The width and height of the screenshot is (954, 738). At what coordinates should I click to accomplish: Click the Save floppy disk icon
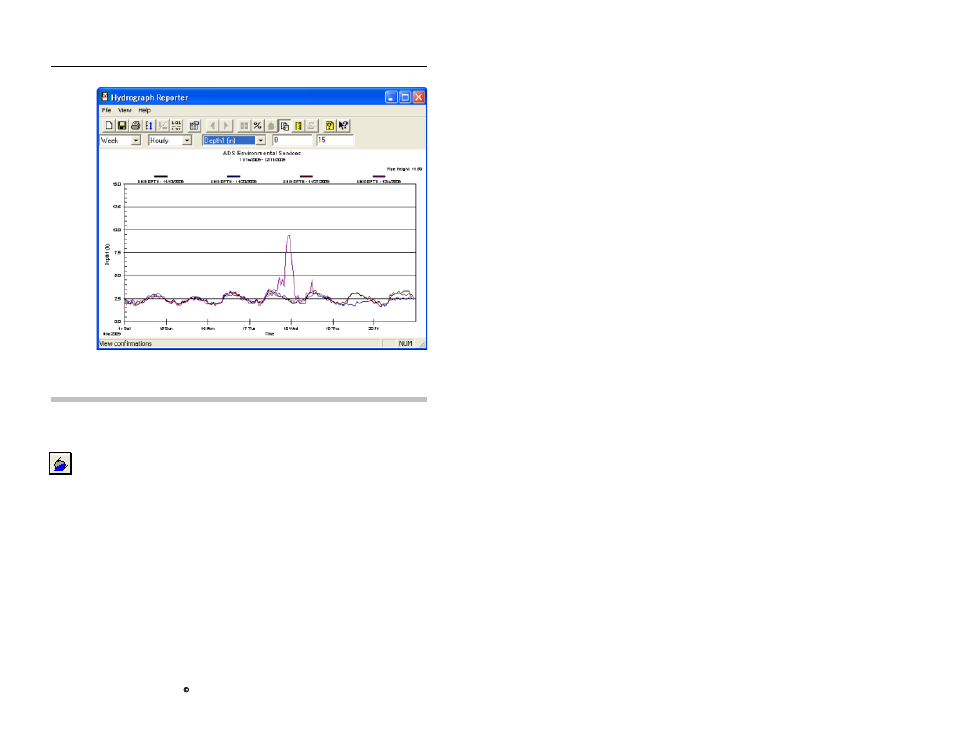coord(122,126)
